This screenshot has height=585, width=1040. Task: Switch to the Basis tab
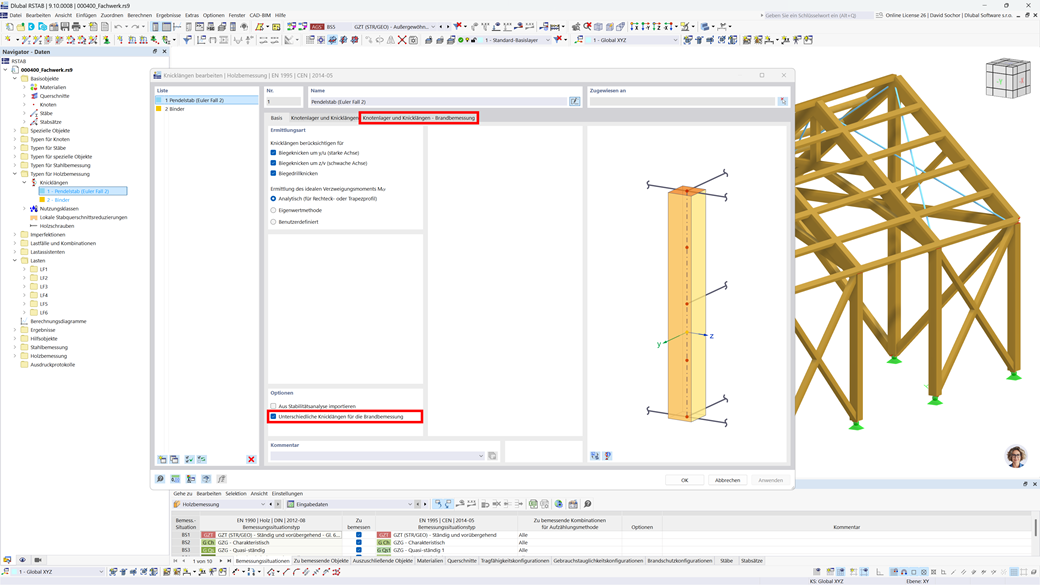(277, 118)
